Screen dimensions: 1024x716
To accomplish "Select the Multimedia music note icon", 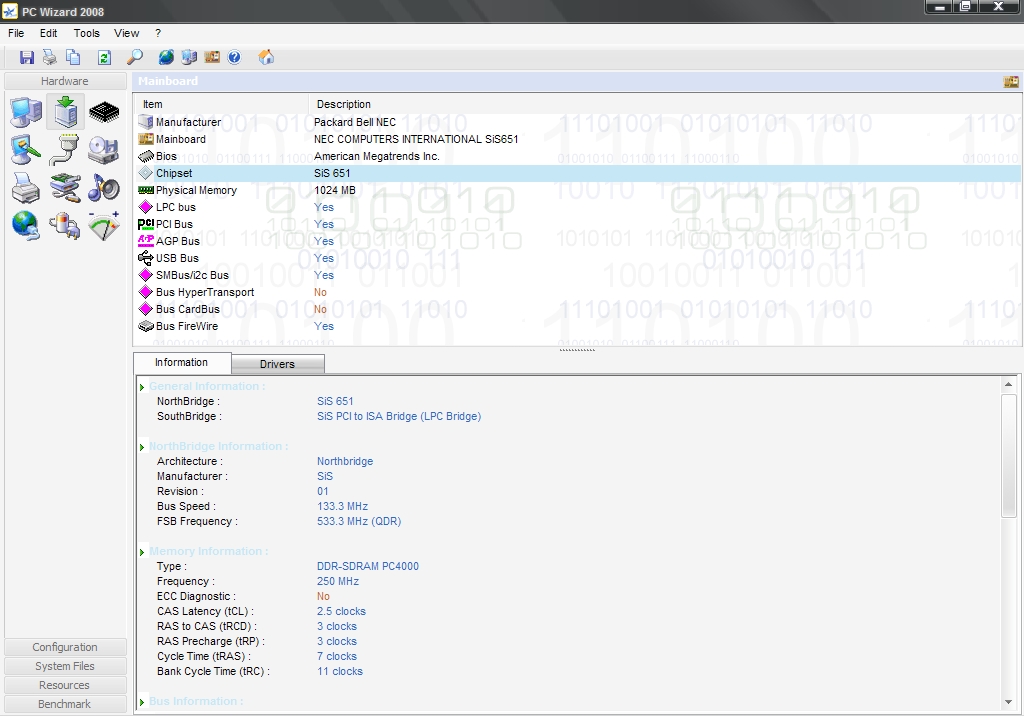I will (104, 188).
